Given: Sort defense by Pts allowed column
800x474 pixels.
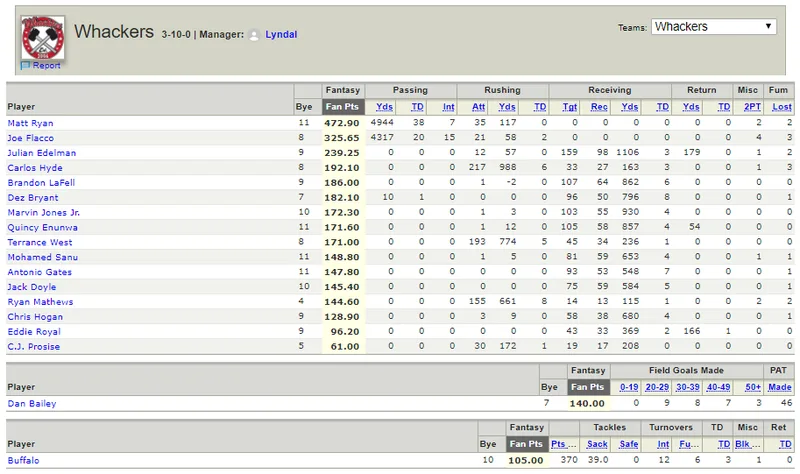Looking at the screenshot, I should (x=564, y=444).
